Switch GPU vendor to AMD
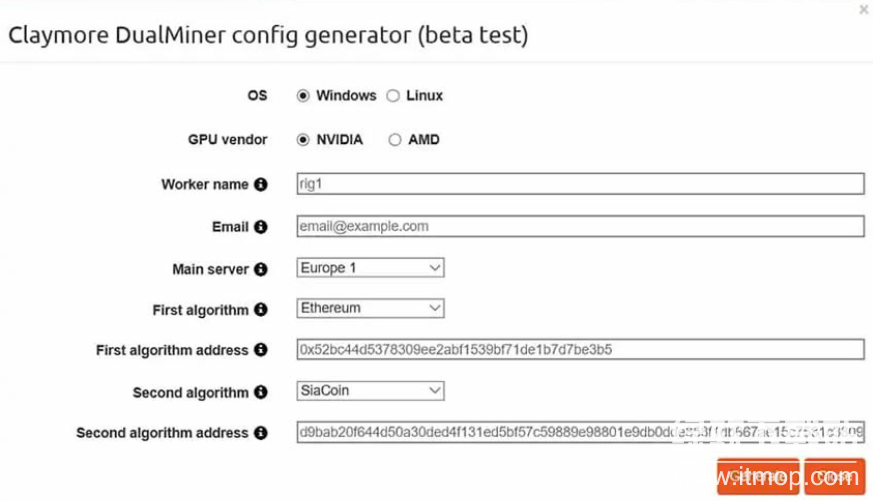The width and height of the screenshot is (873, 501). (395, 140)
